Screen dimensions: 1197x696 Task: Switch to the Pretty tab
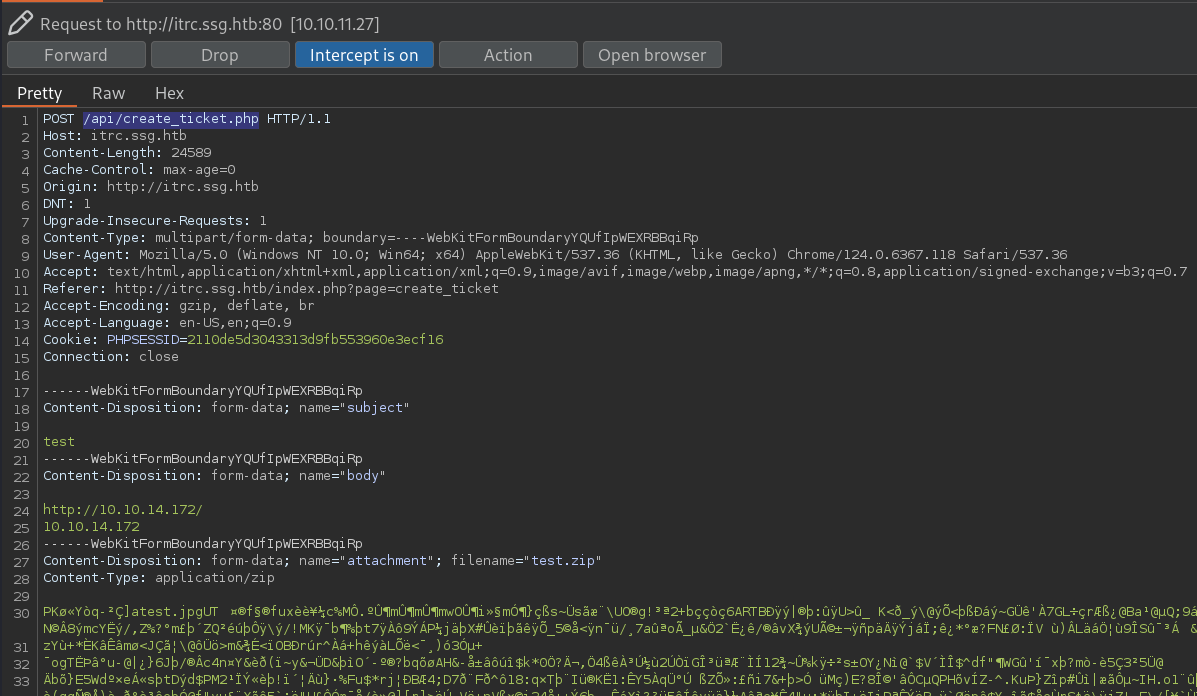[x=40, y=93]
